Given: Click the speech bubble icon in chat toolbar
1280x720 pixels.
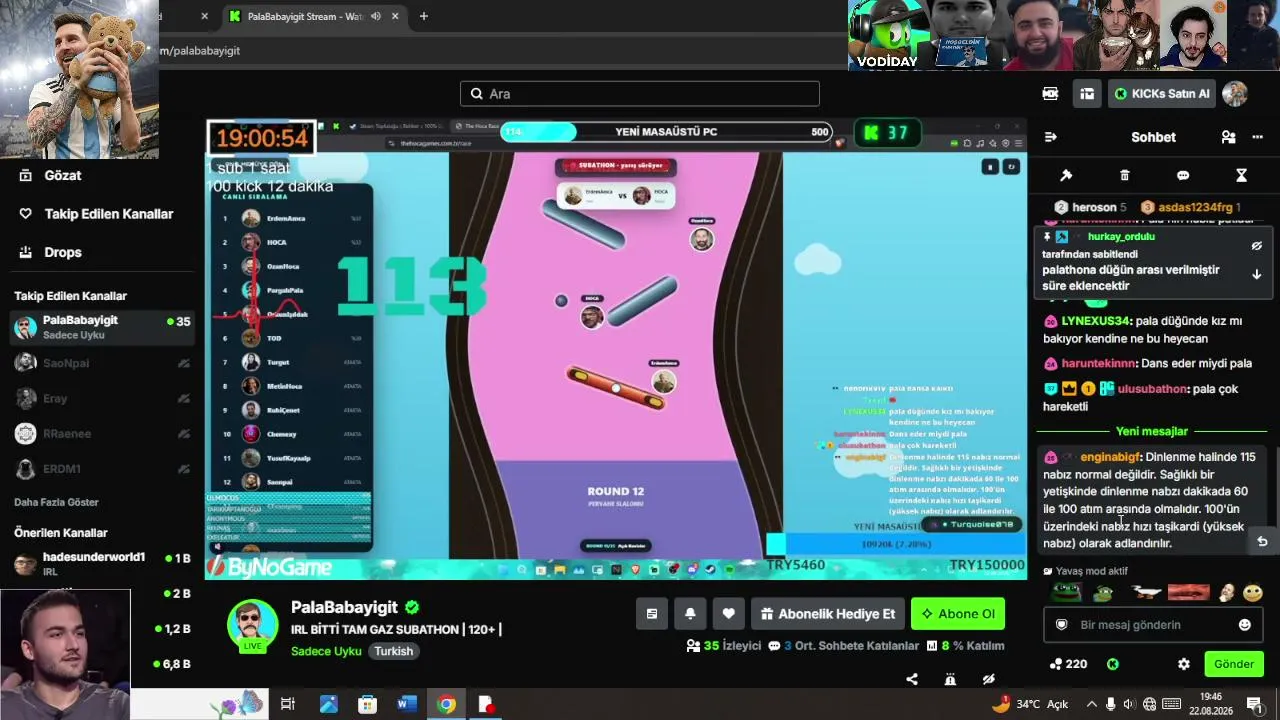Looking at the screenshot, I should tap(1183, 175).
